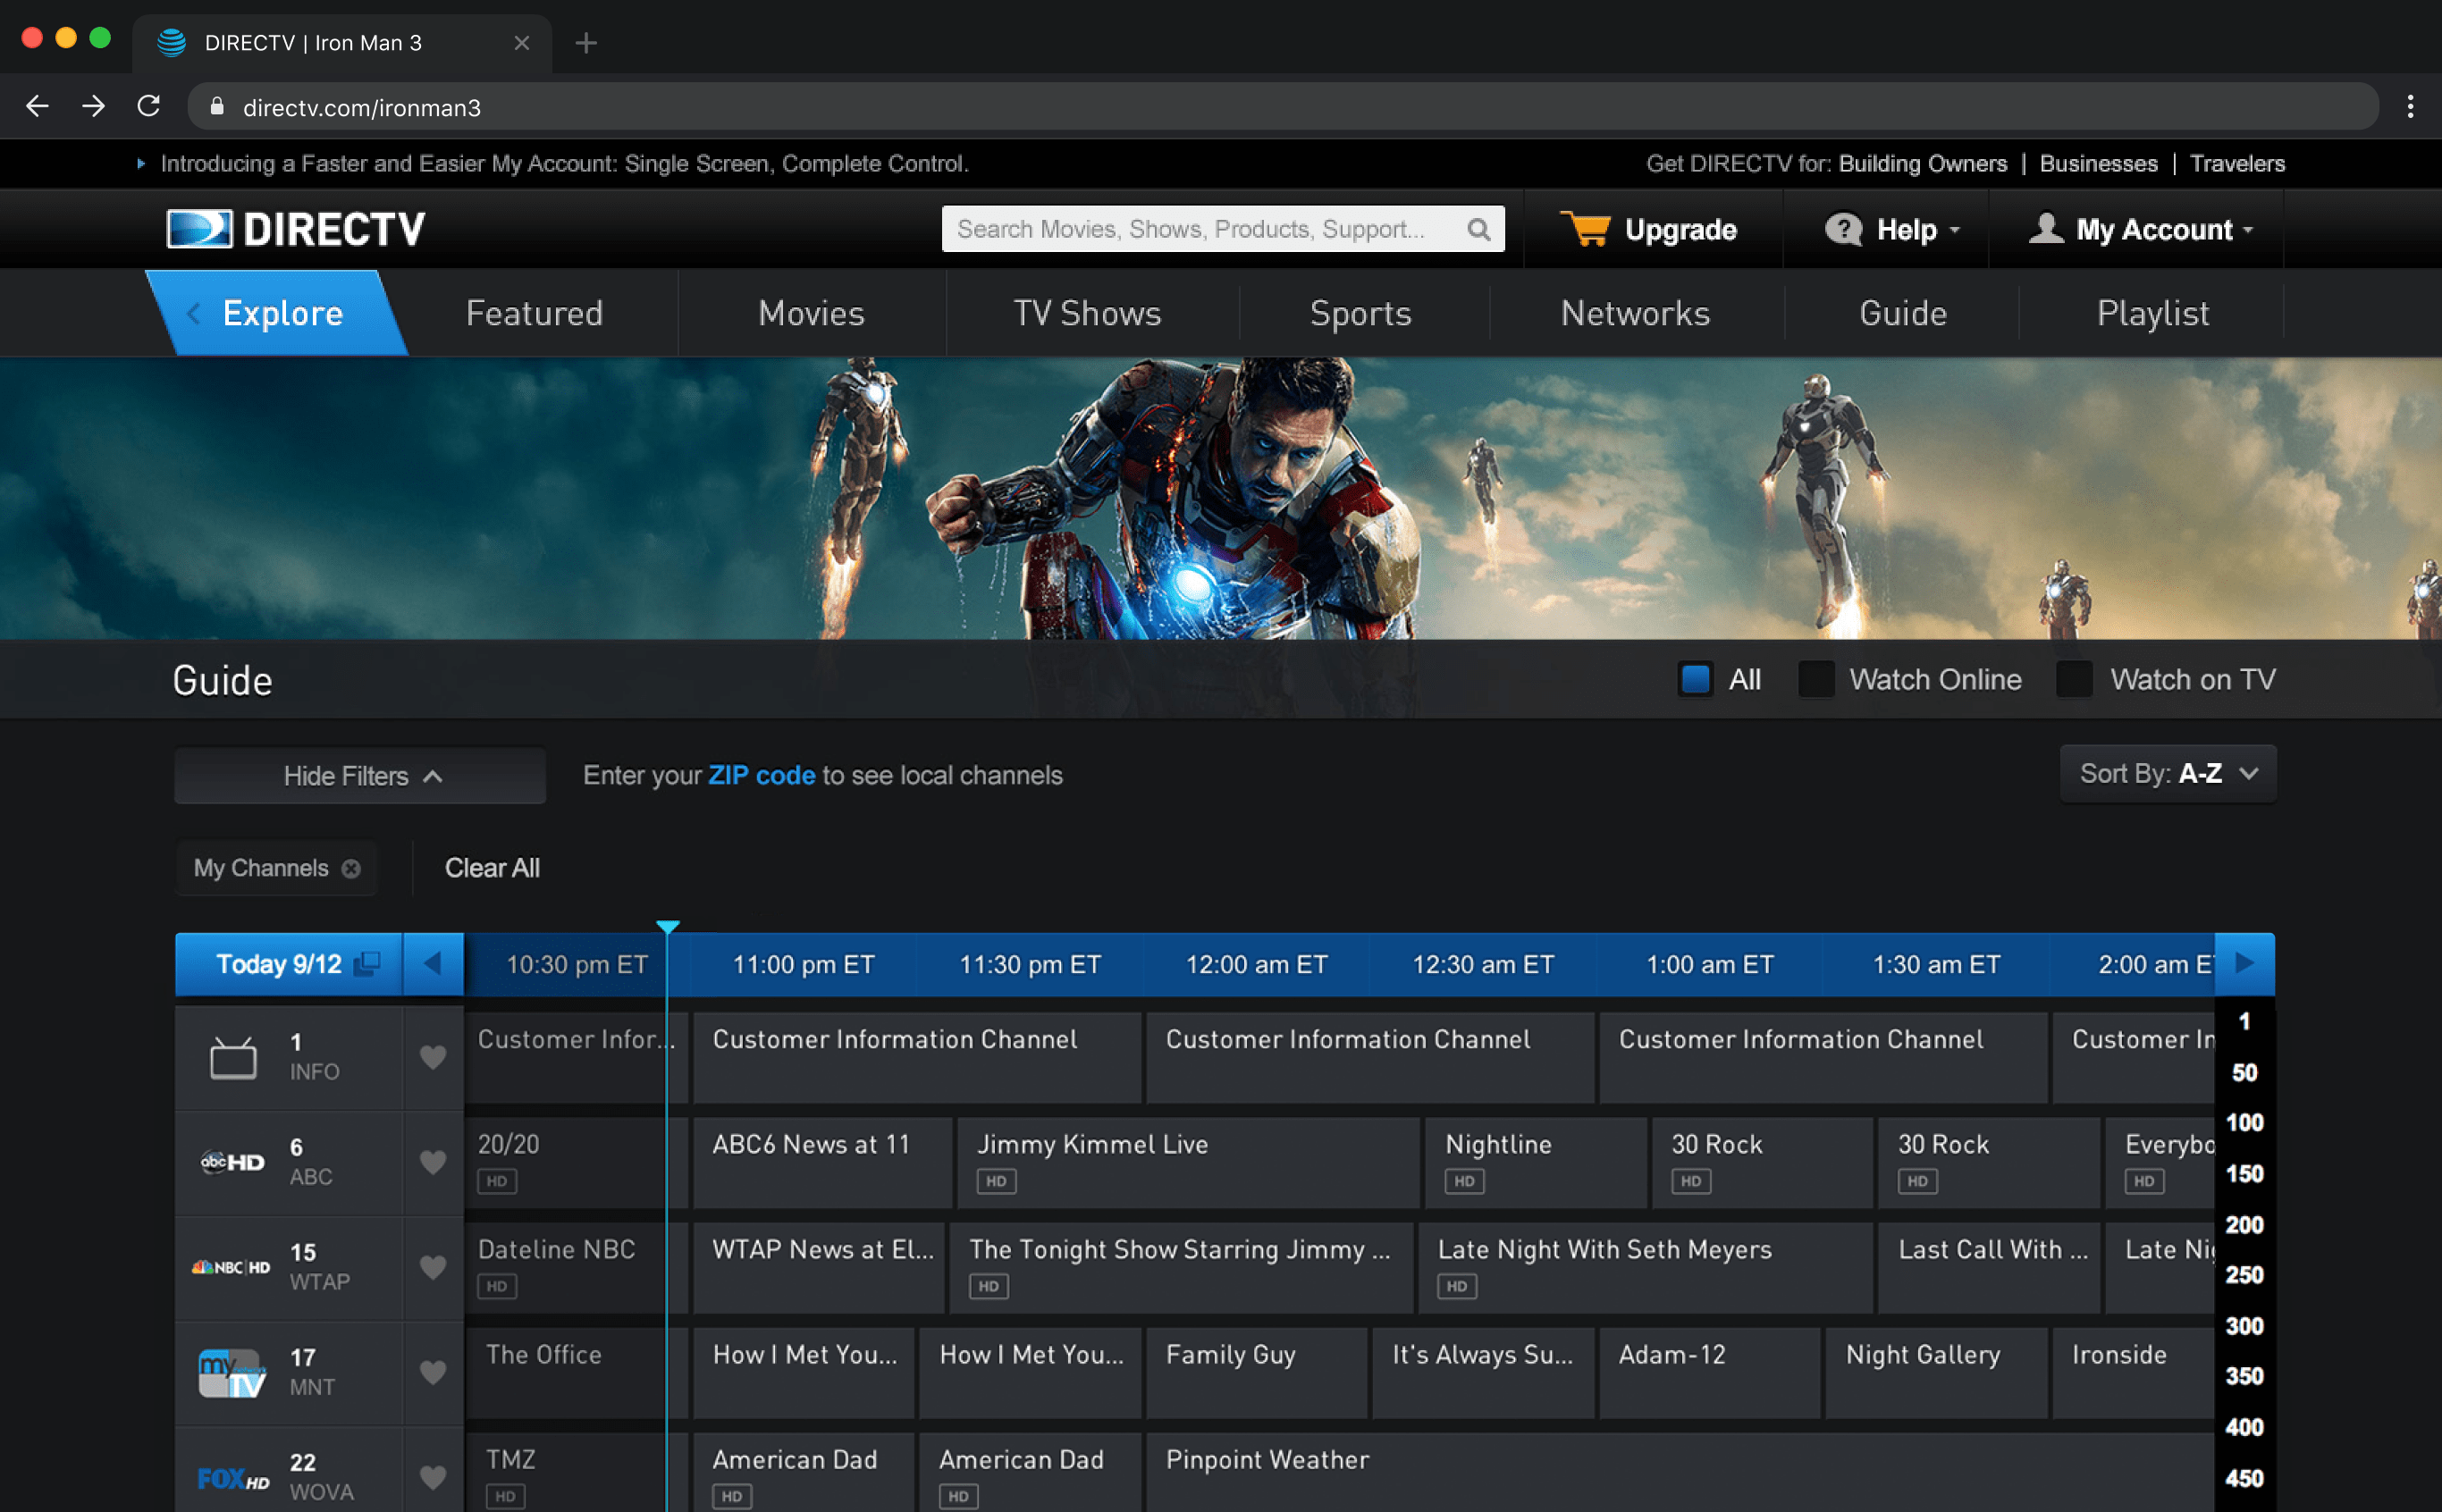
Task: Click the MyTV channel logo
Action: (232, 1373)
